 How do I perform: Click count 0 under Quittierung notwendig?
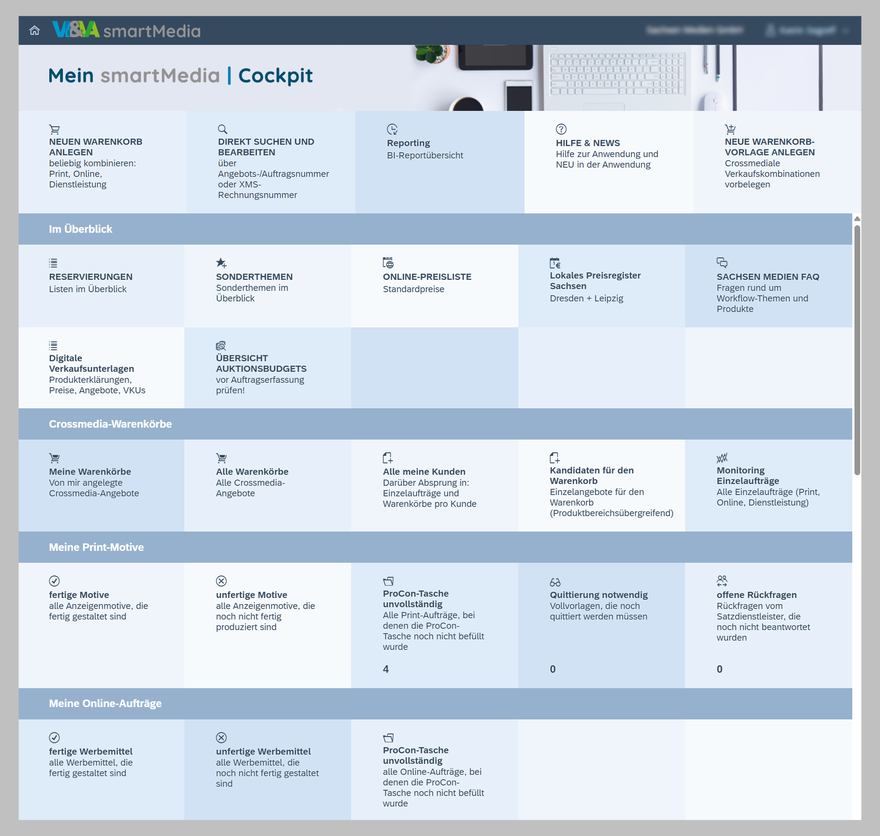pos(553,669)
